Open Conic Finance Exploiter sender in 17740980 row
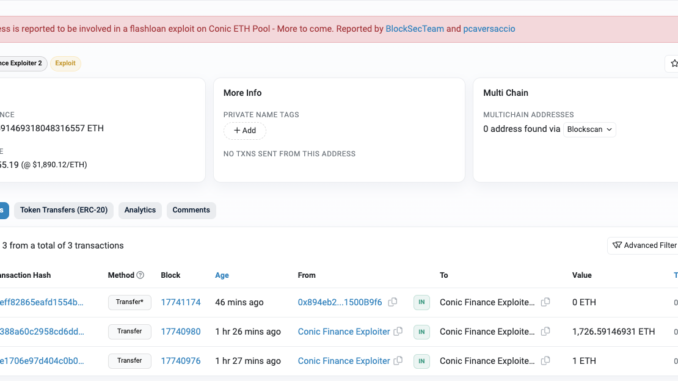This screenshot has width=678, height=381. [344, 332]
